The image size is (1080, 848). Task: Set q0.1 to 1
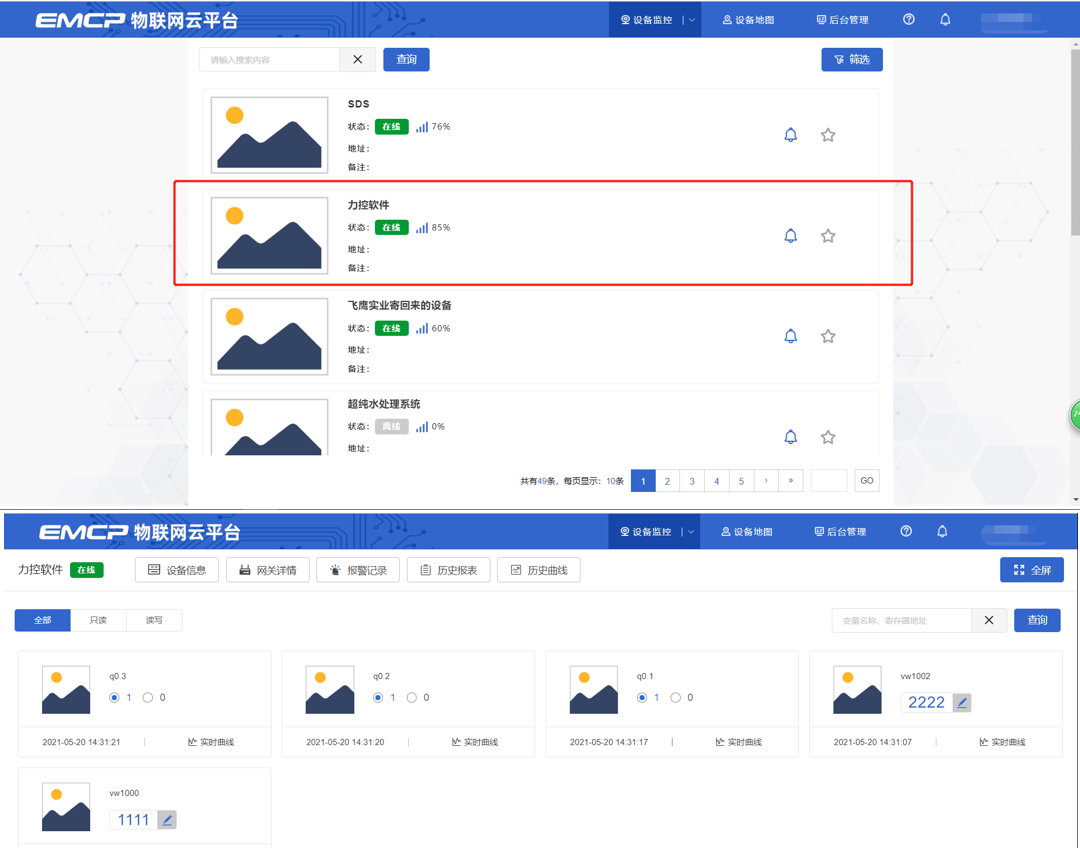(x=642, y=698)
